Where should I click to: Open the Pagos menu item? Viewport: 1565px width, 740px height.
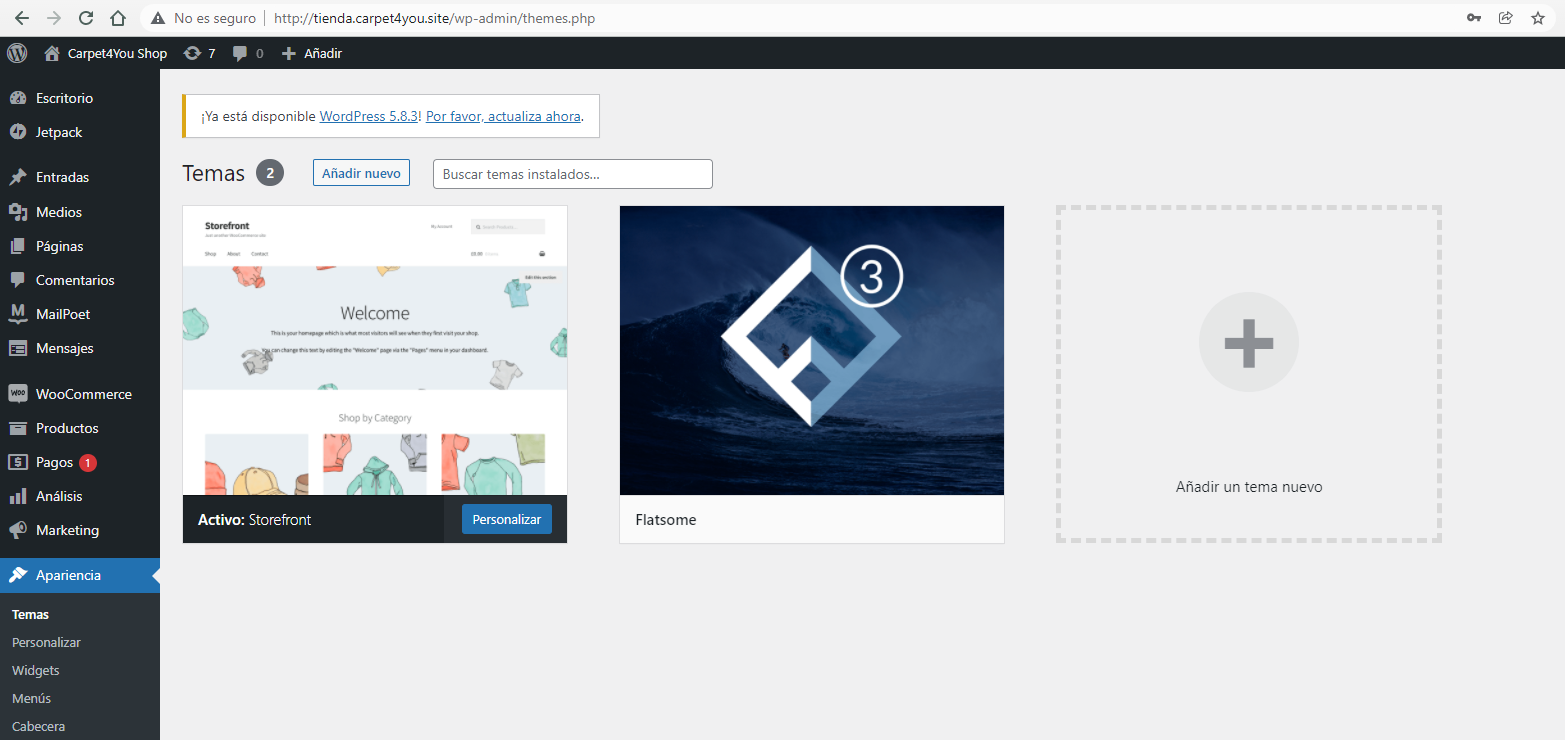tap(54, 462)
